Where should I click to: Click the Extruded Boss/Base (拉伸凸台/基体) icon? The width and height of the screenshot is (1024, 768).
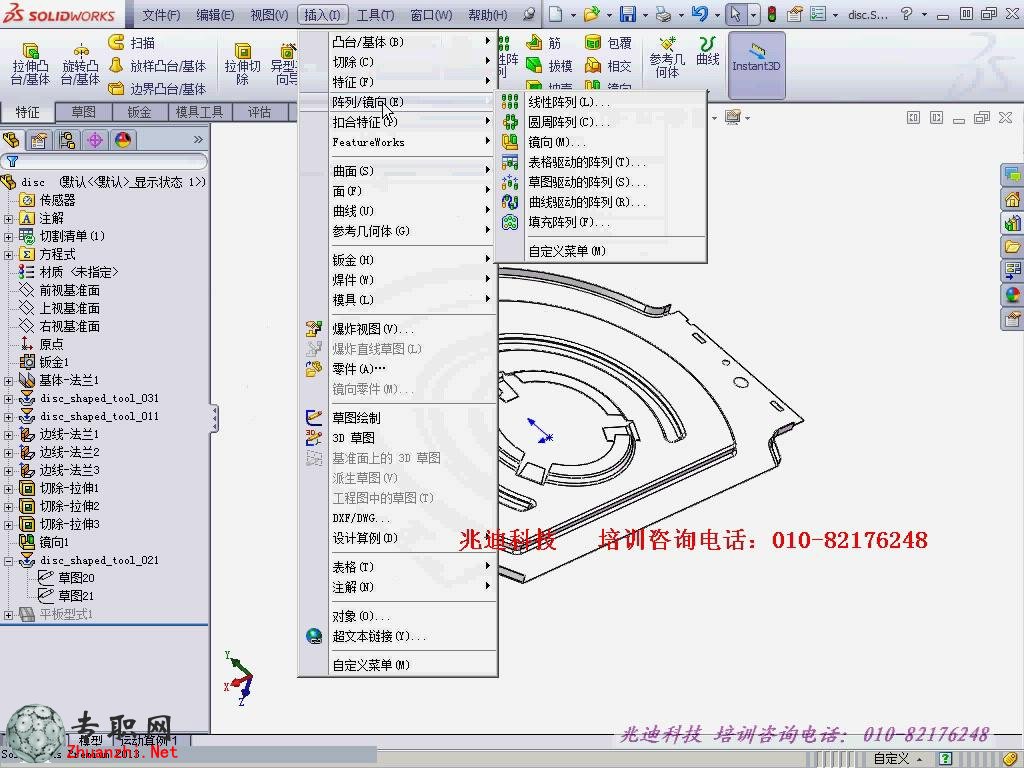point(30,64)
